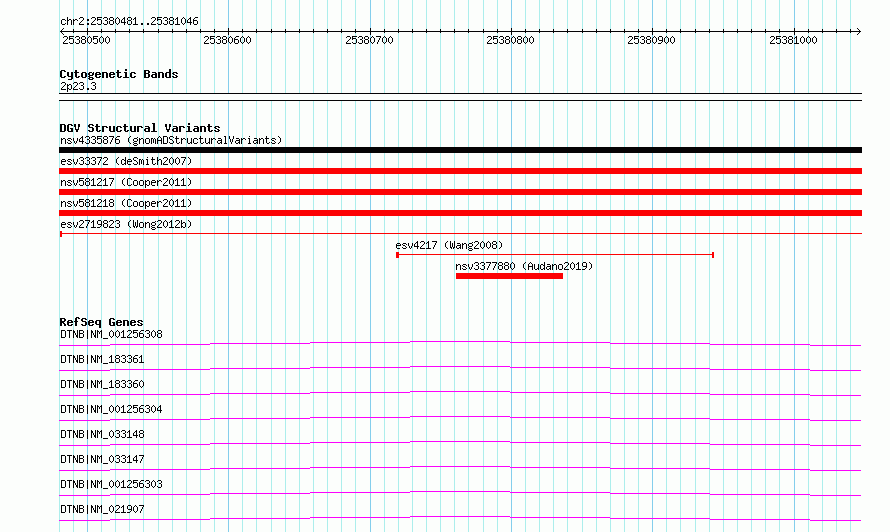Select transcript DTNB|NM_001256304
Viewport: 890px width, 532px height.
coord(111,409)
